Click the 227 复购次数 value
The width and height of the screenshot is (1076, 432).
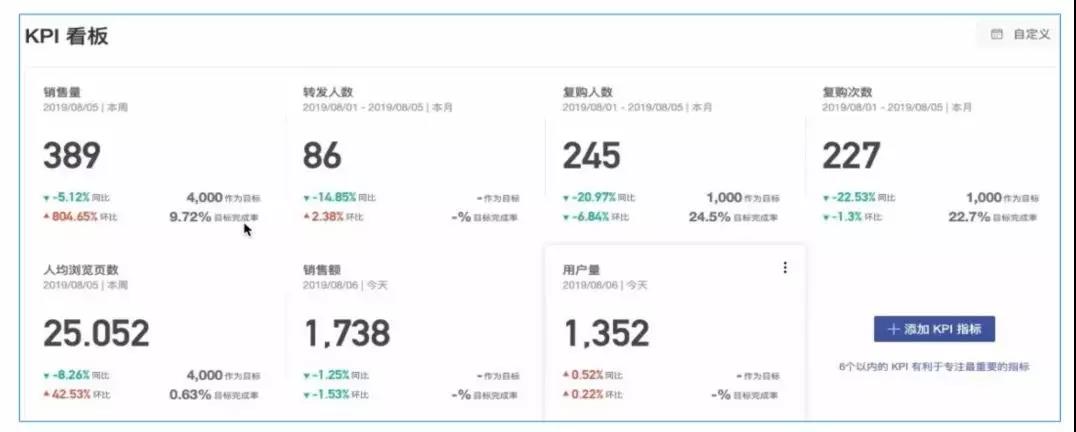click(x=851, y=156)
